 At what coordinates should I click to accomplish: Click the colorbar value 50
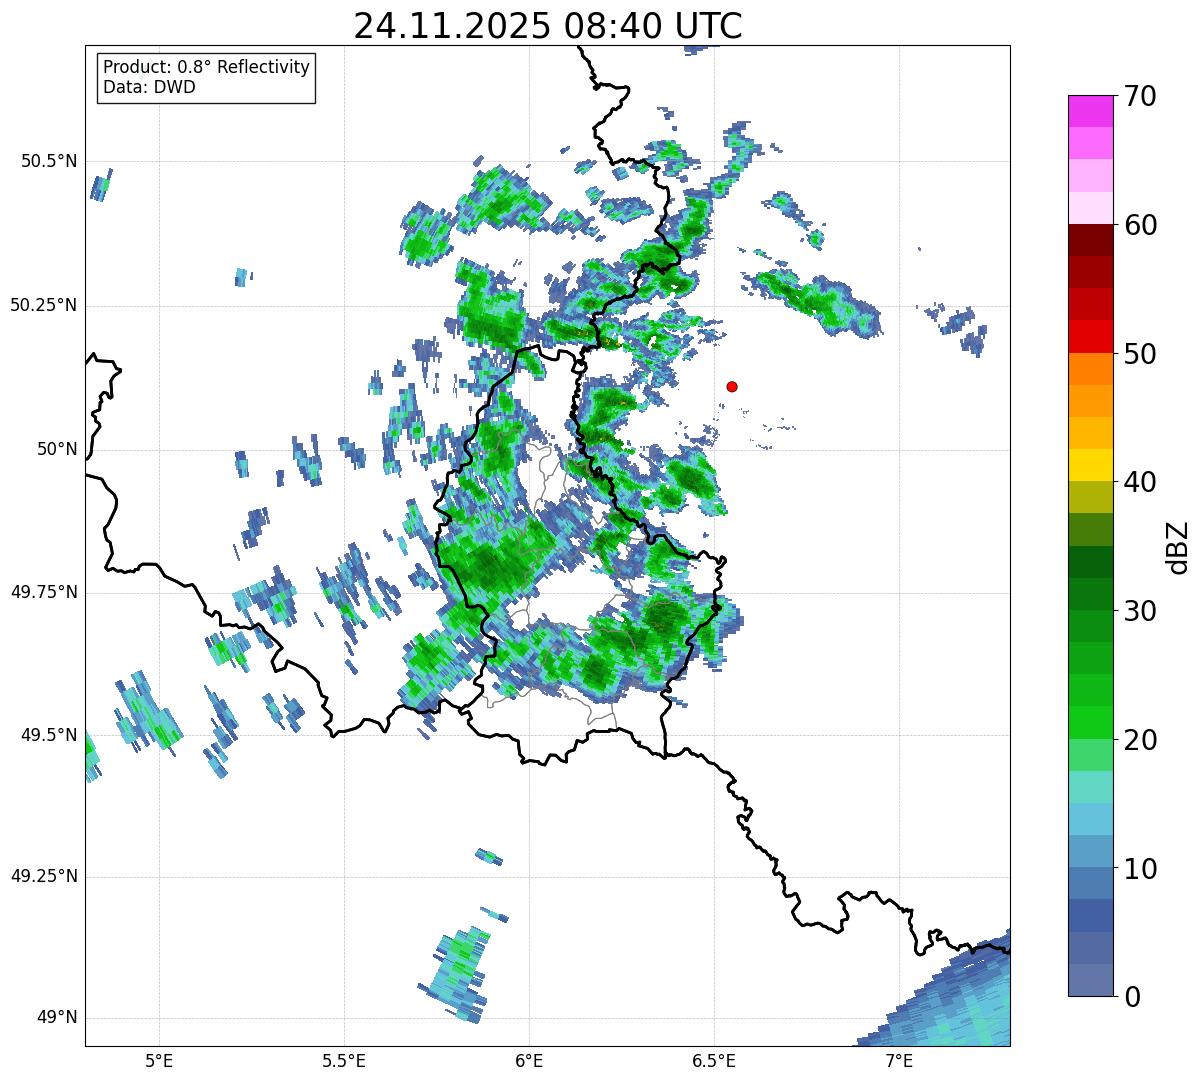tap(1140, 354)
